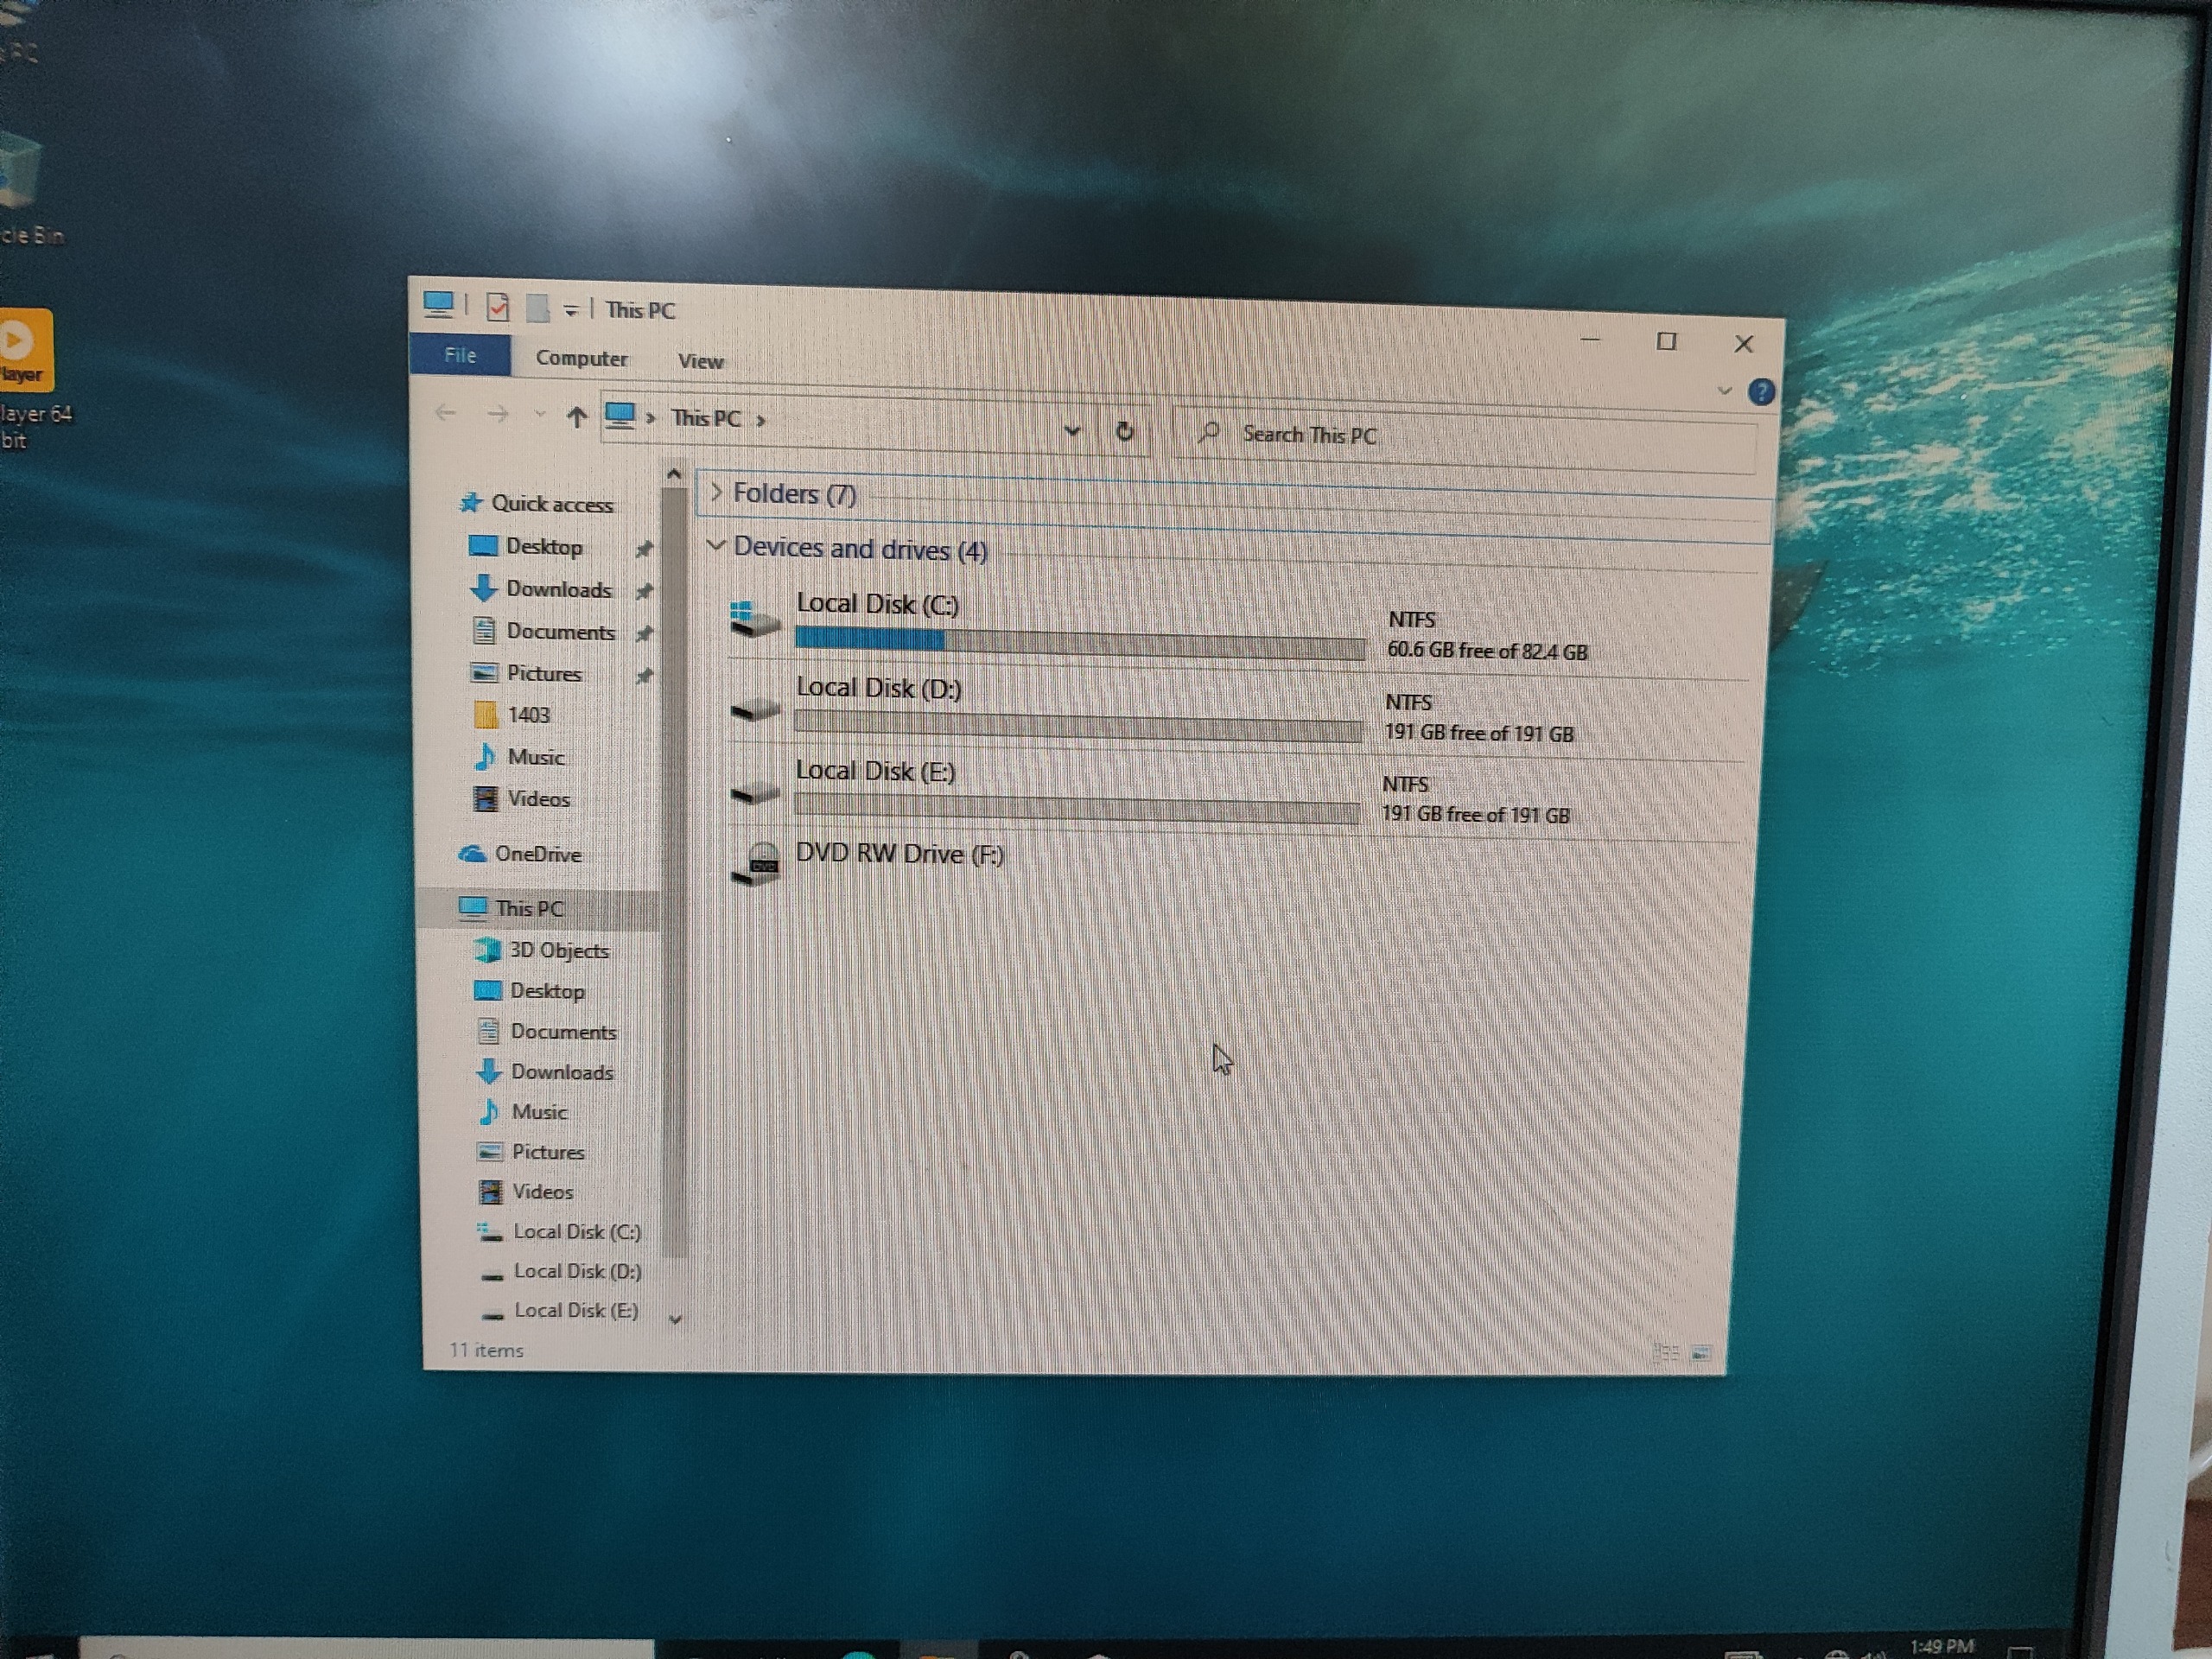The image size is (2212, 1659).
Task: Select Quick access in navigation pane
Action: [x=537, y=503]
